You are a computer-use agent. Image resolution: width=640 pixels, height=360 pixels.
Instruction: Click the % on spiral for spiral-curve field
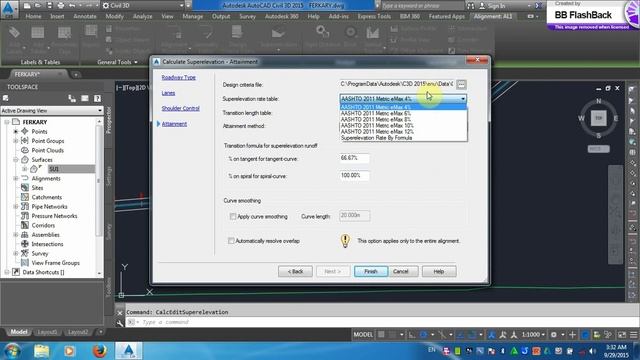(x=354, y=176)
